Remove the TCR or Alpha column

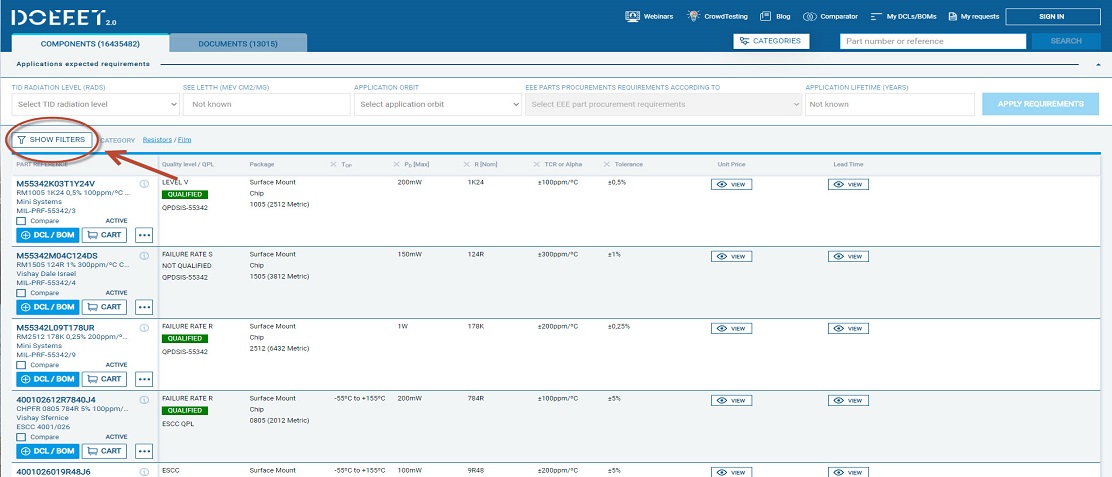538,164
